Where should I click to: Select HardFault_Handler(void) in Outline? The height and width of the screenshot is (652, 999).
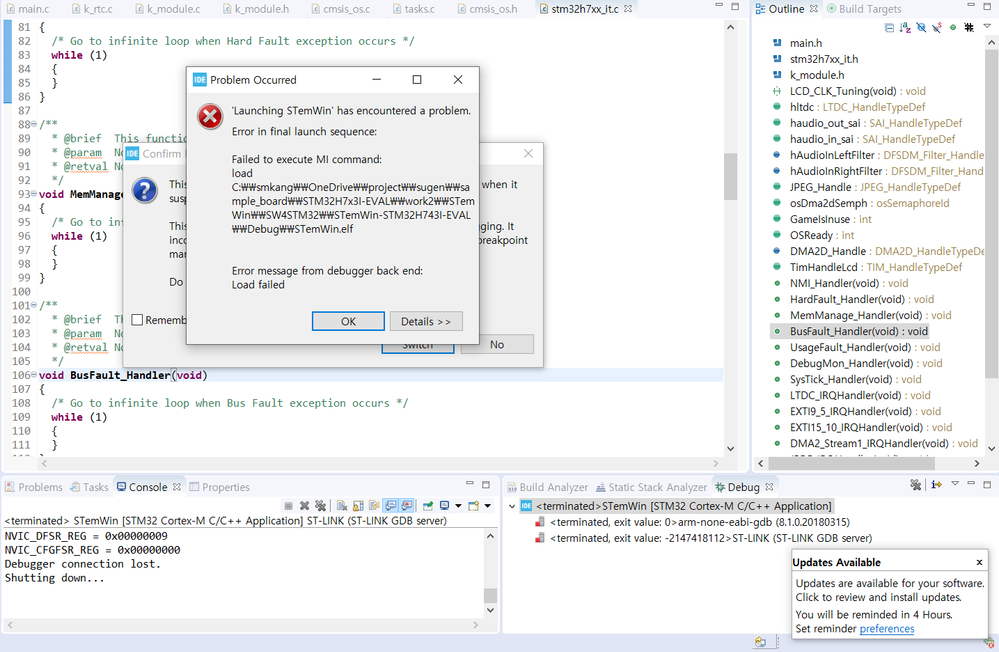point(853,299)
